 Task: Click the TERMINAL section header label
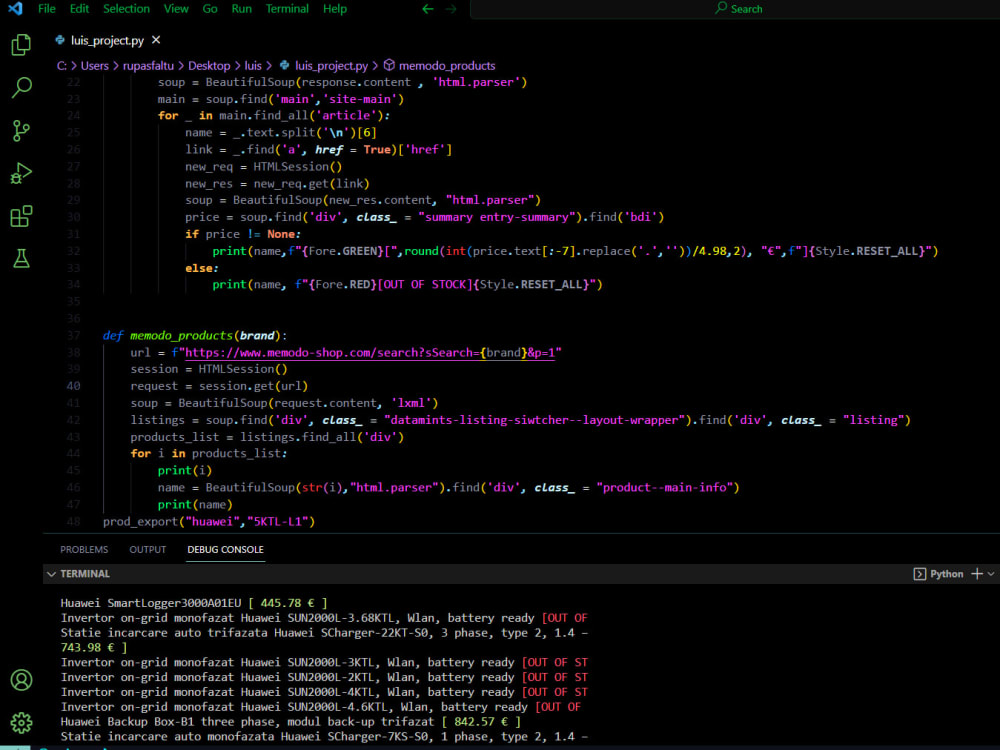(x=85, y=574)
